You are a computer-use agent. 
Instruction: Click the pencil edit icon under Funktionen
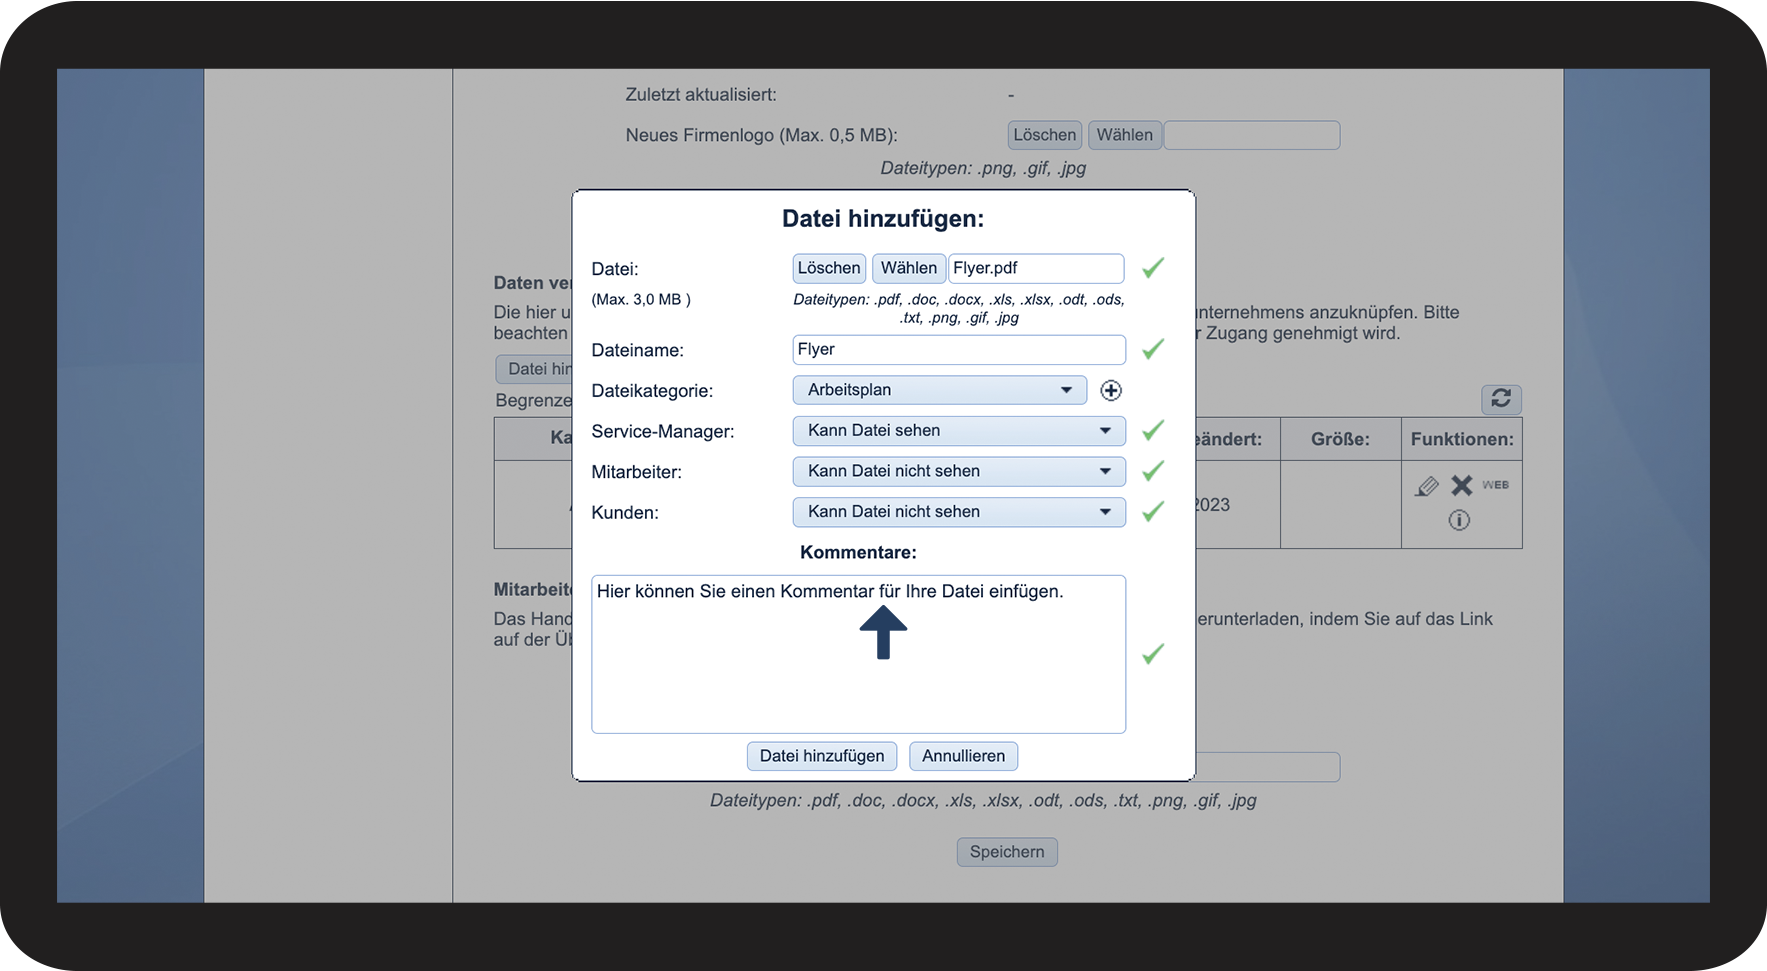(x=1427, y=486)
